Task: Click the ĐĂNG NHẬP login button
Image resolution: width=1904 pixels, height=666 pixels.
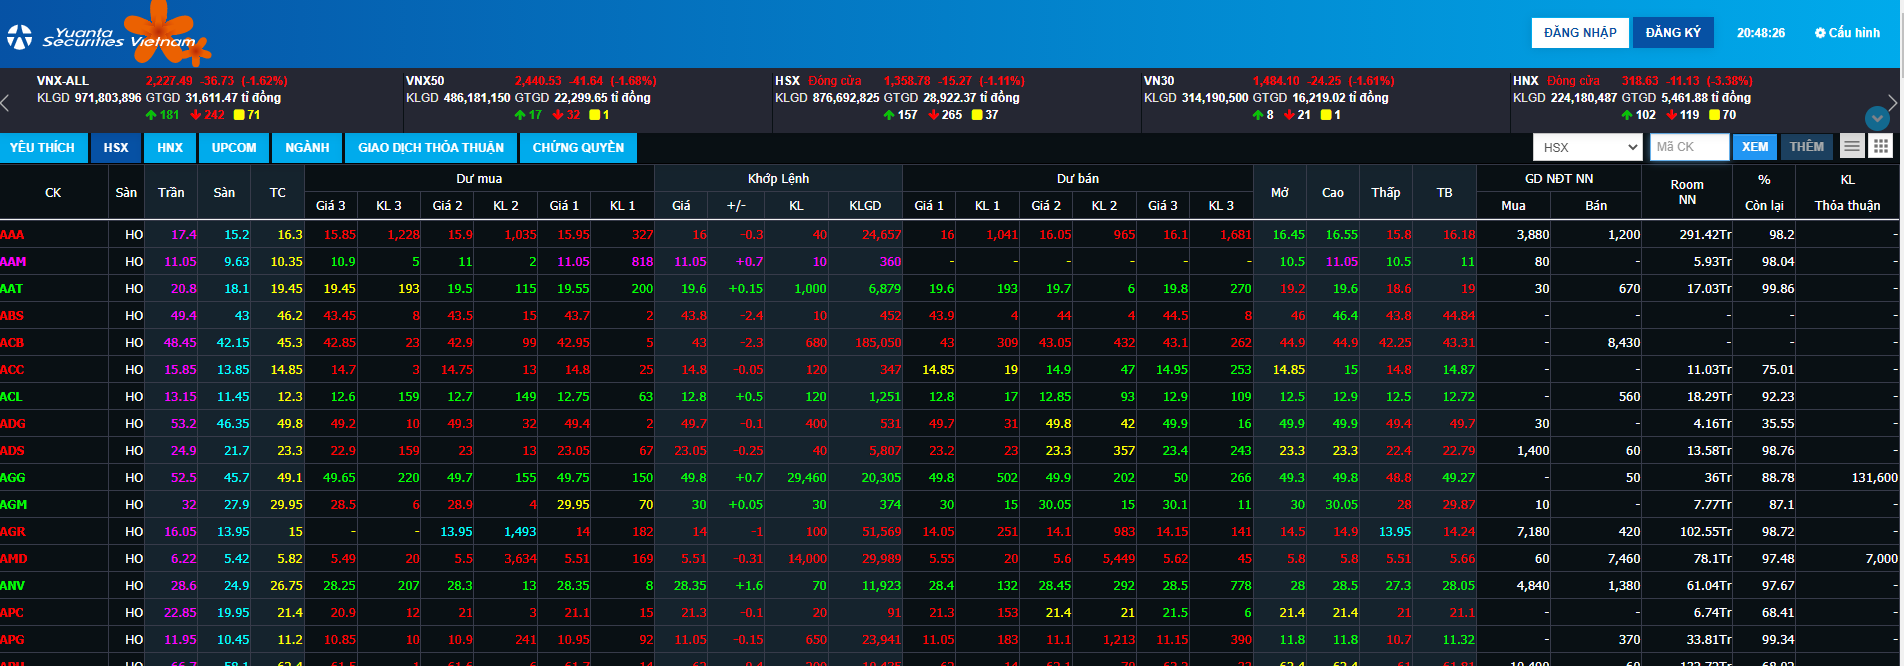Action: [x=1580, y=33]
